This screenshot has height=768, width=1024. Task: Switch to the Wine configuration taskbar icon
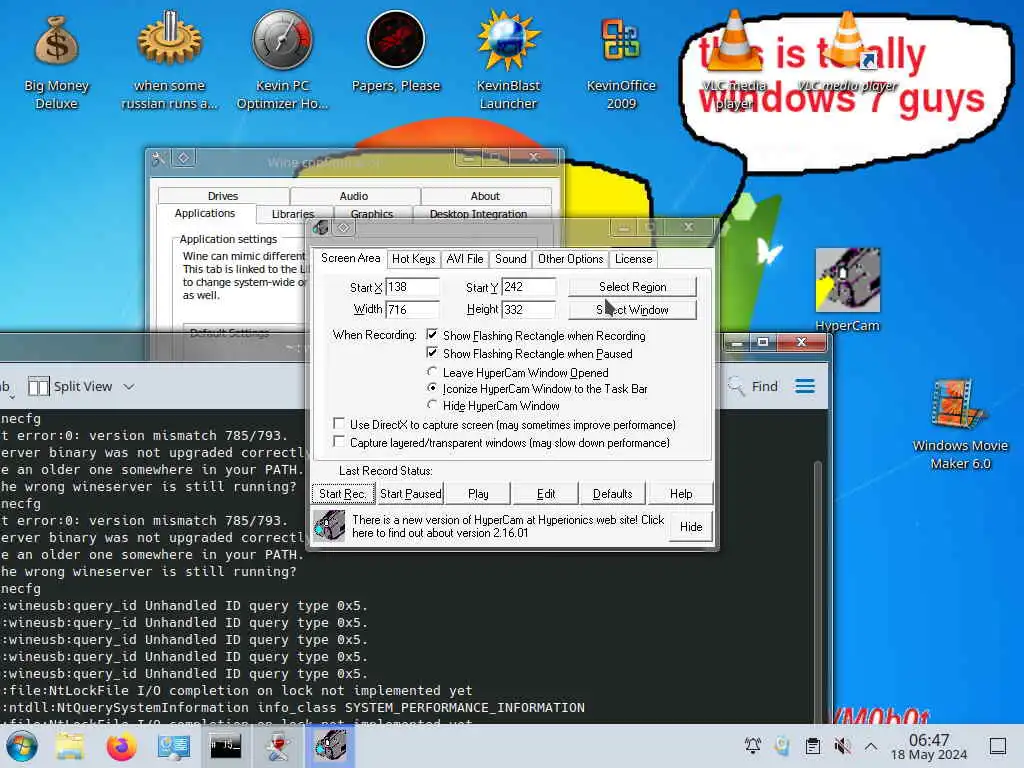pos(278,746)
